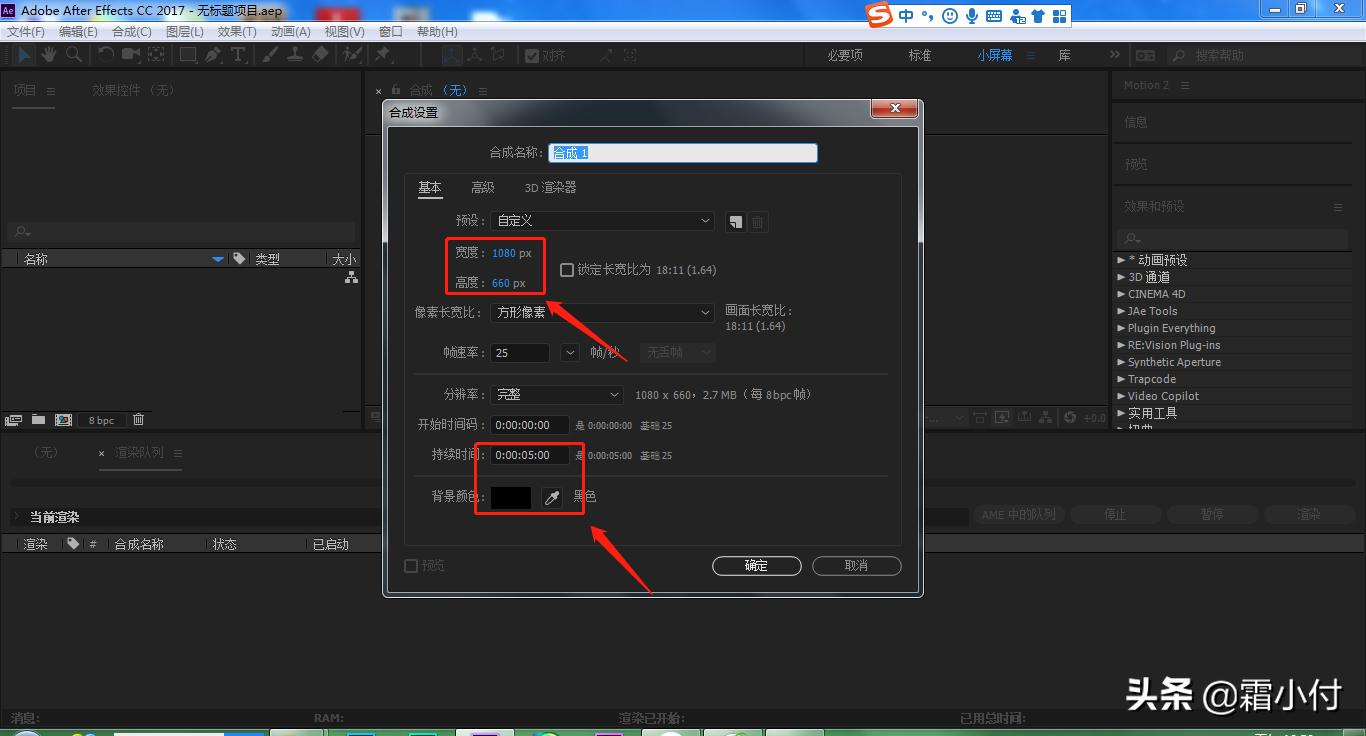This screenshot has height=736, width=1366.
Task: Click the label tag column in Project panel
Action: (x=239, y=259)
